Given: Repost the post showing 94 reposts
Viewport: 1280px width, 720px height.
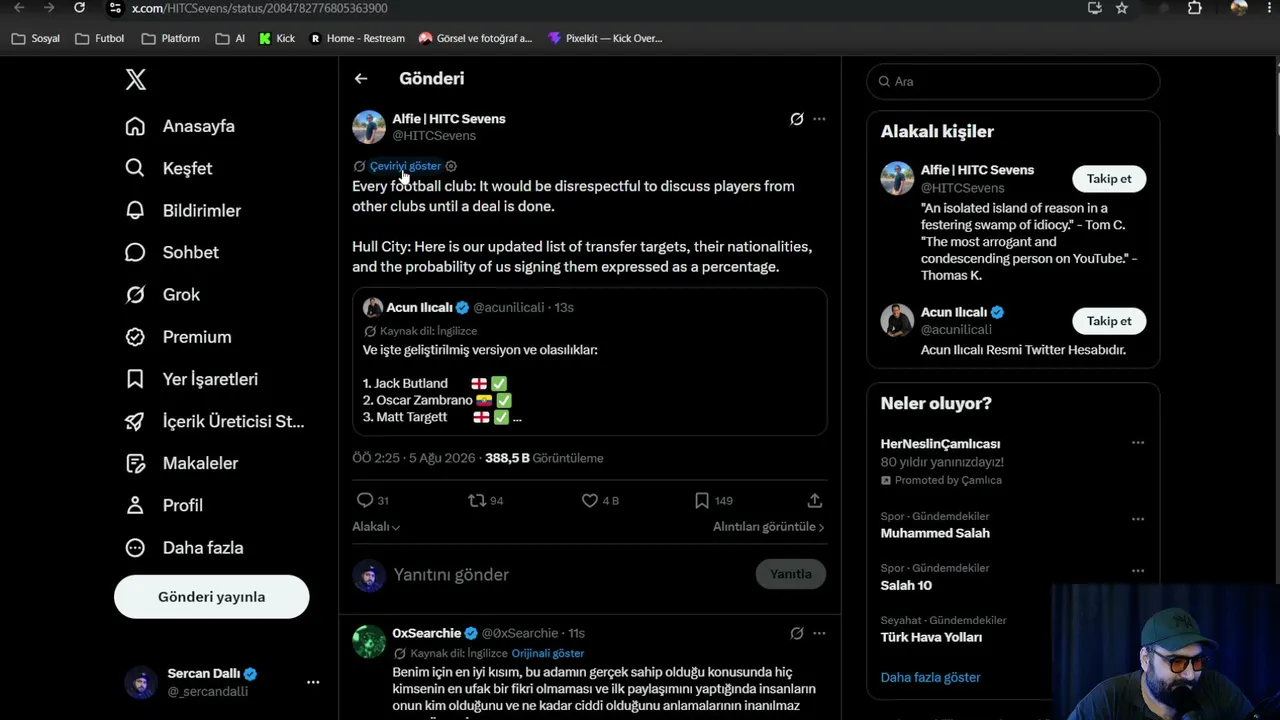Looking at the screenshot, I should click(x=477, y=500).
